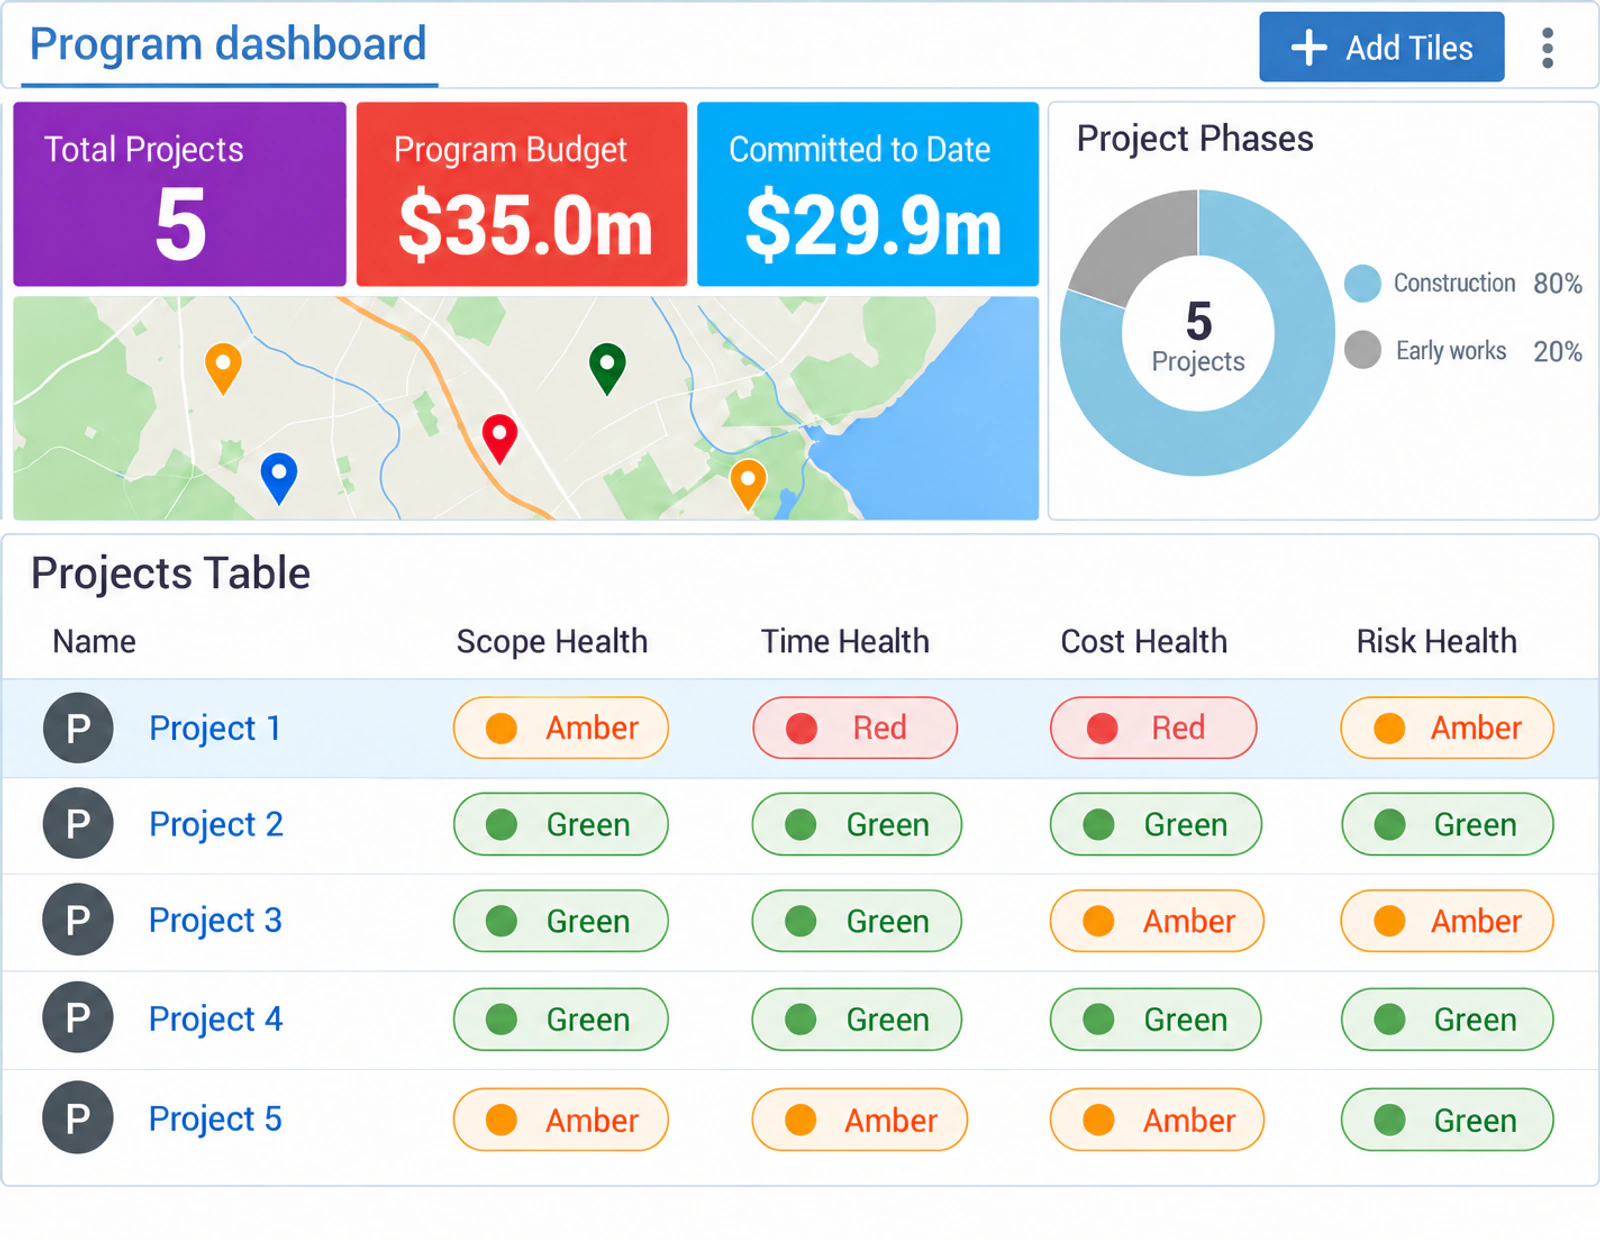Click Project 2's Green Scope Health badge
The height and width of the screenshot is (1240, 1600).
[x=561, y=824]
